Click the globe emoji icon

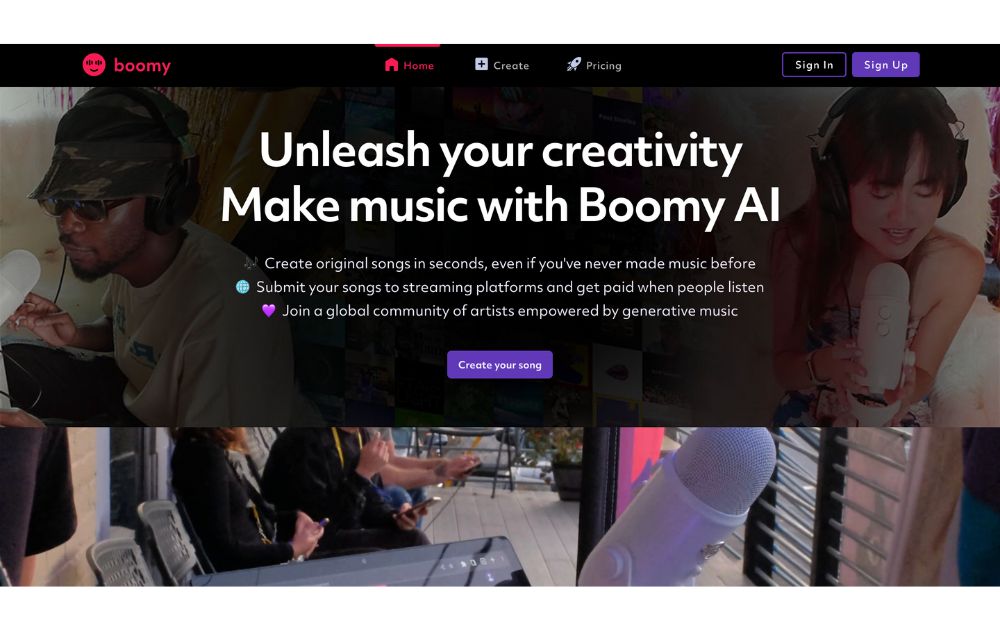(x=242, y=287)
